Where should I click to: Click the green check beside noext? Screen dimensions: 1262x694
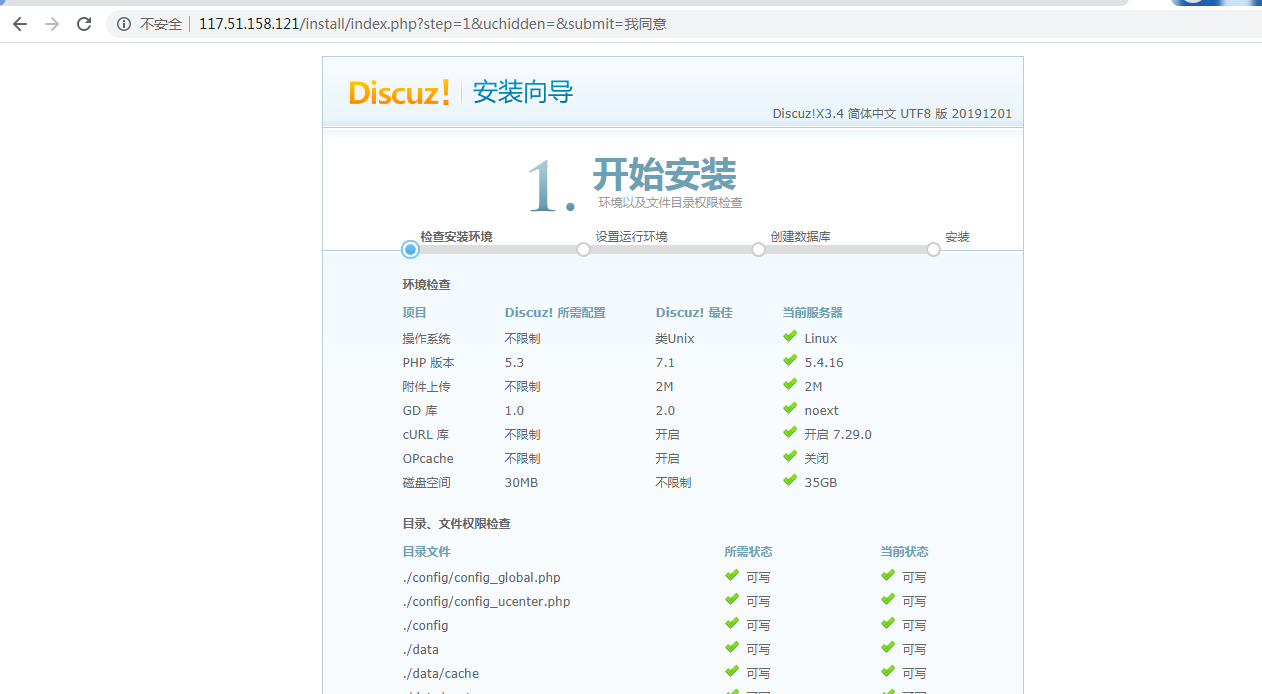click(790, 409)
